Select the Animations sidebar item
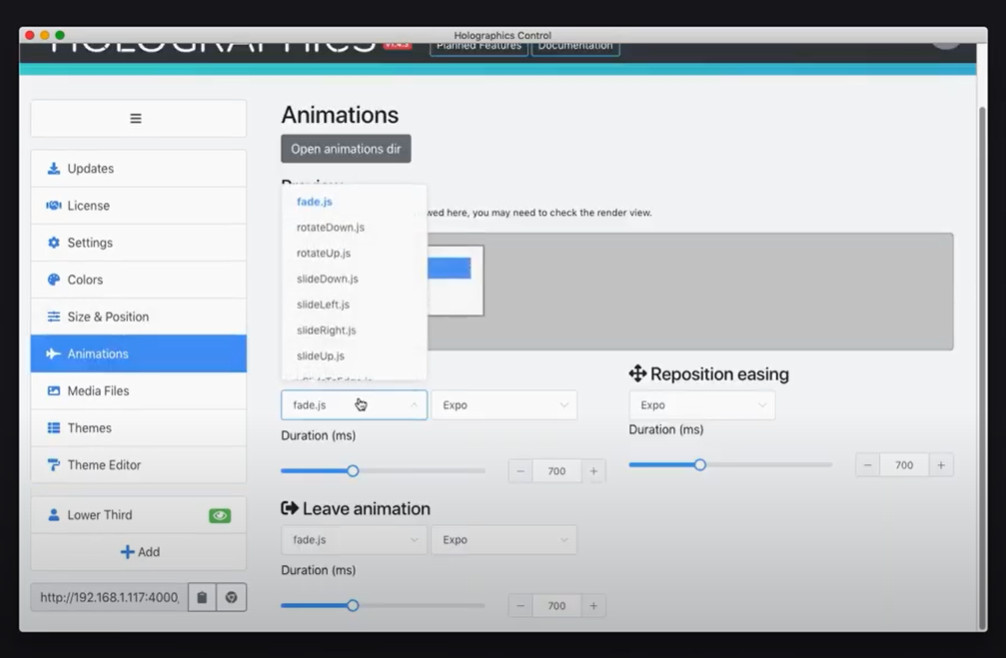The width and height of the screenshot is (1006, 658). [138, 354]
